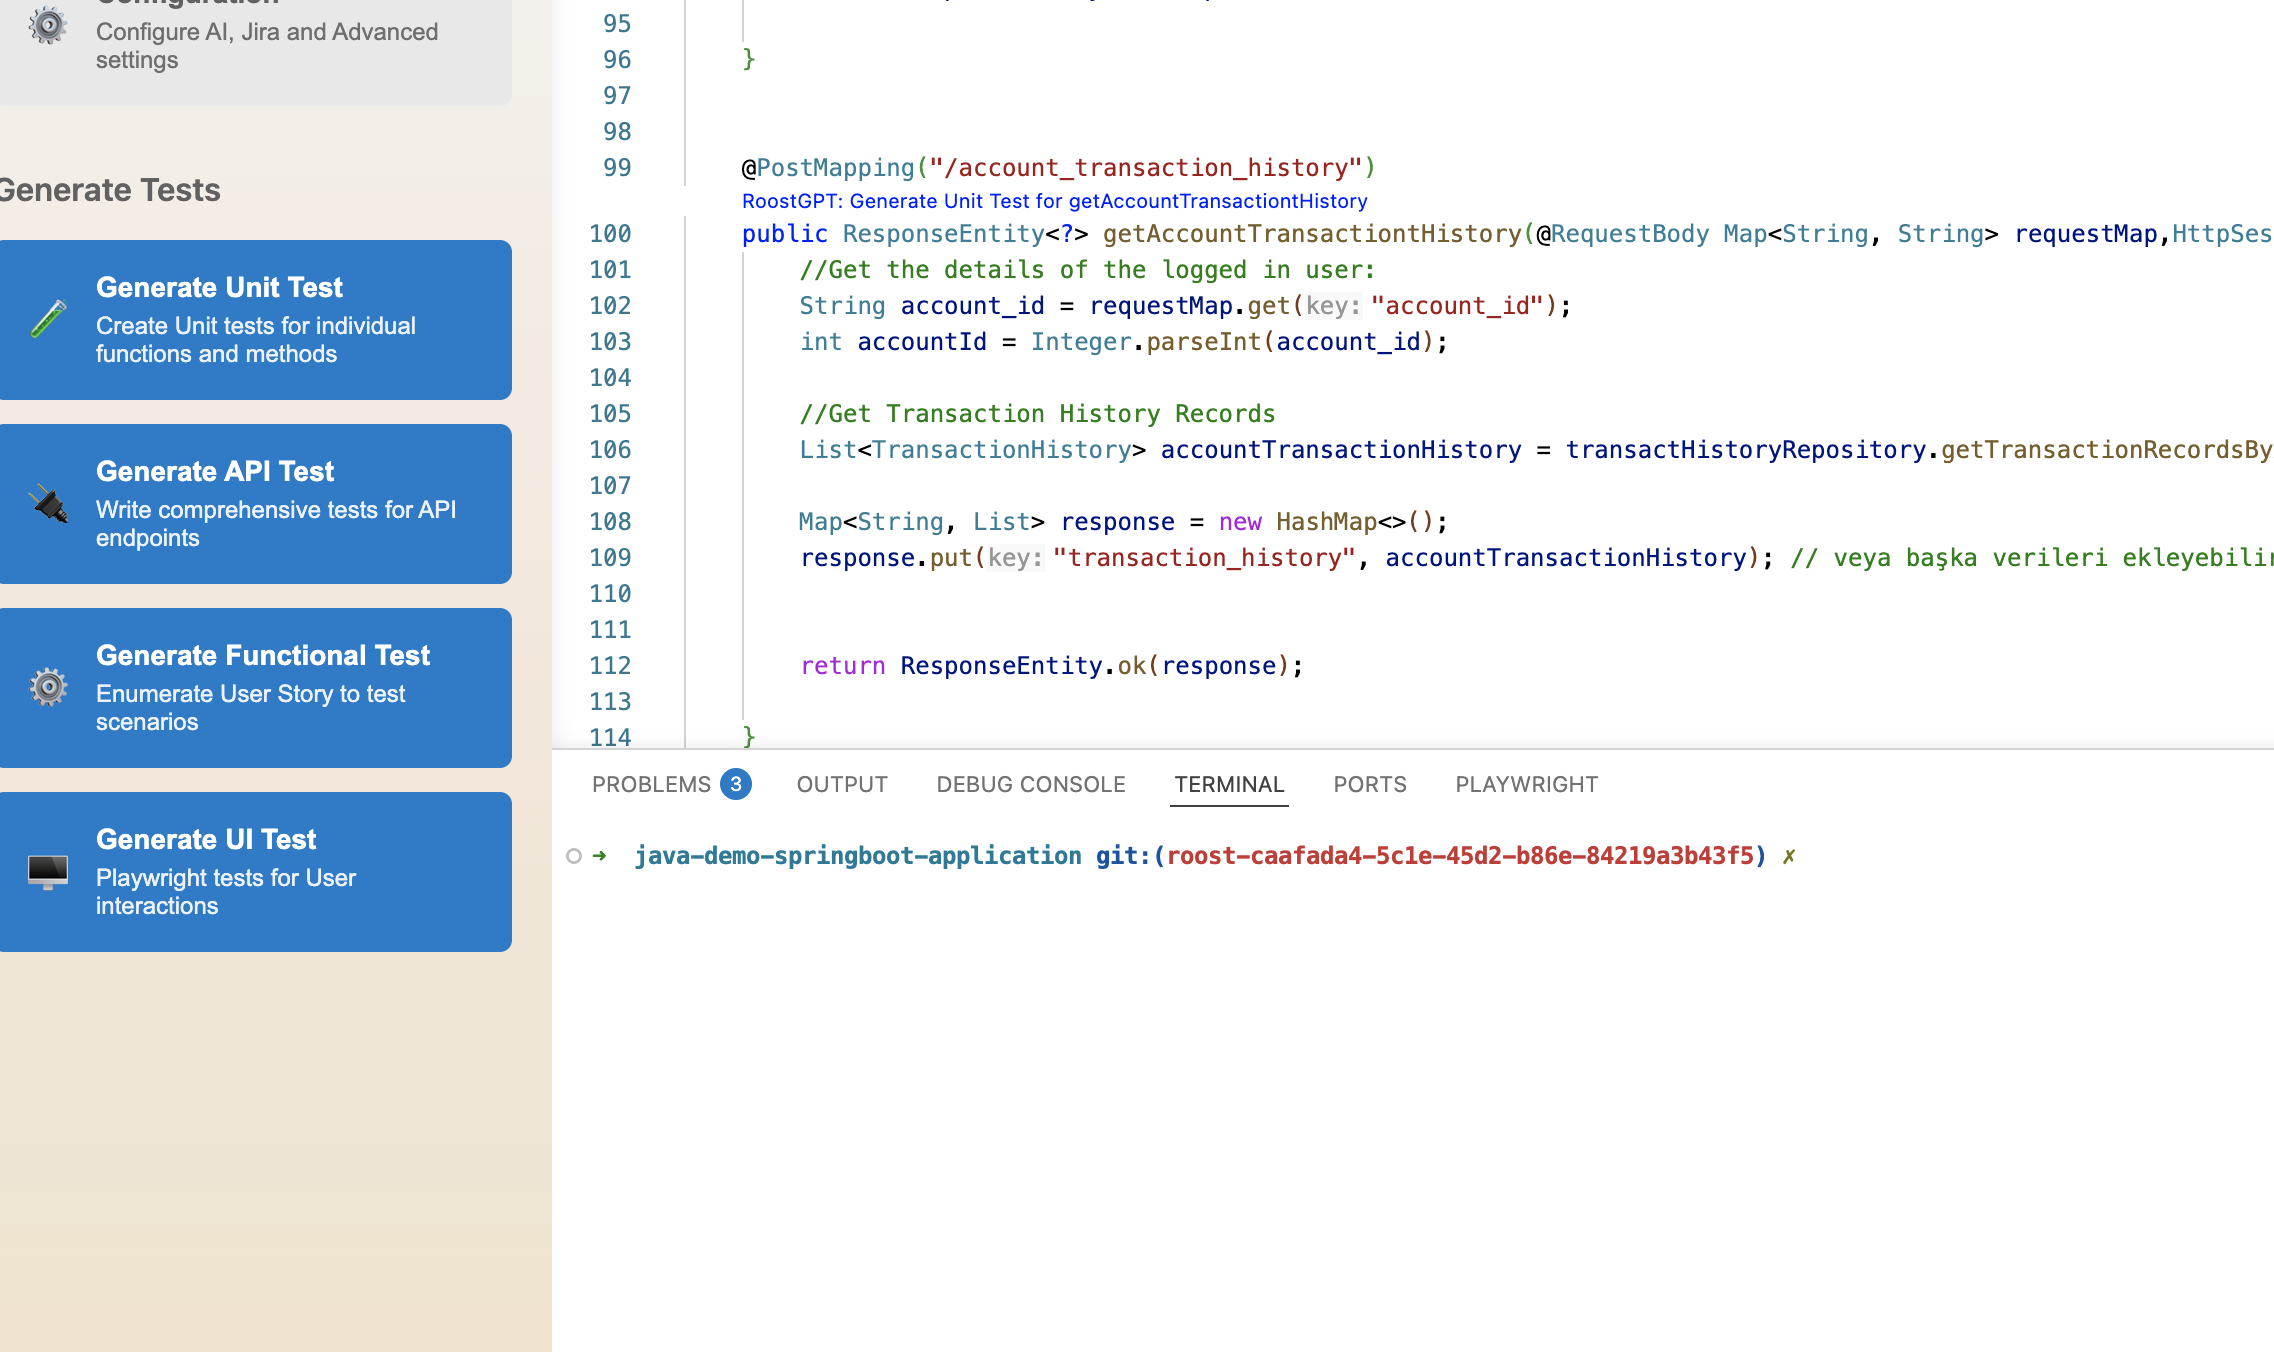Click the circle icon at the terminal prompt
The image size is (2274, 1352).
[573, 856]
